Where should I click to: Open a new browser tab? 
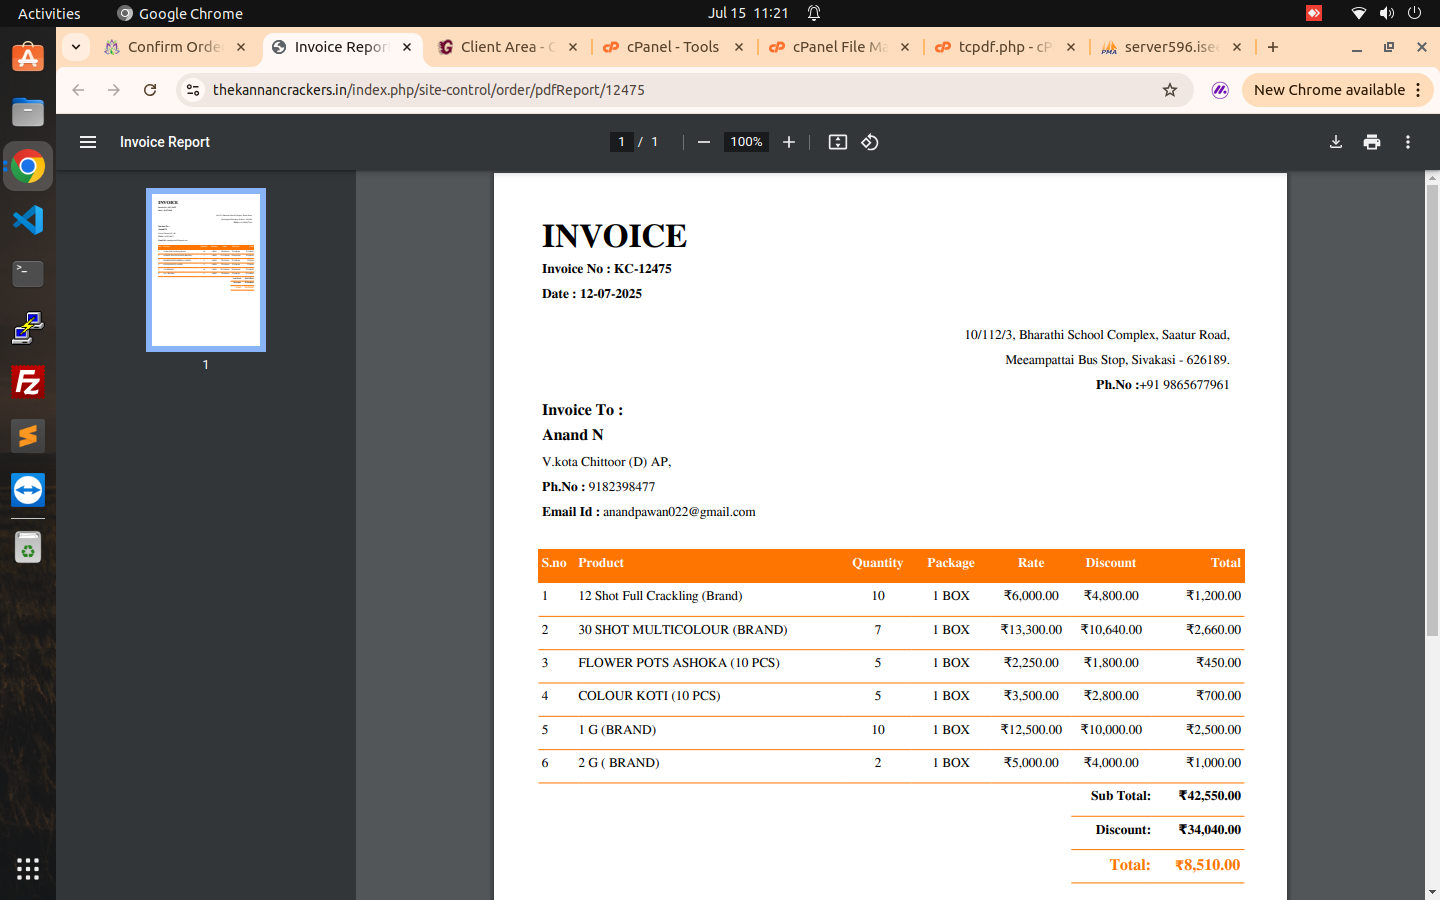coord(1273,47)
